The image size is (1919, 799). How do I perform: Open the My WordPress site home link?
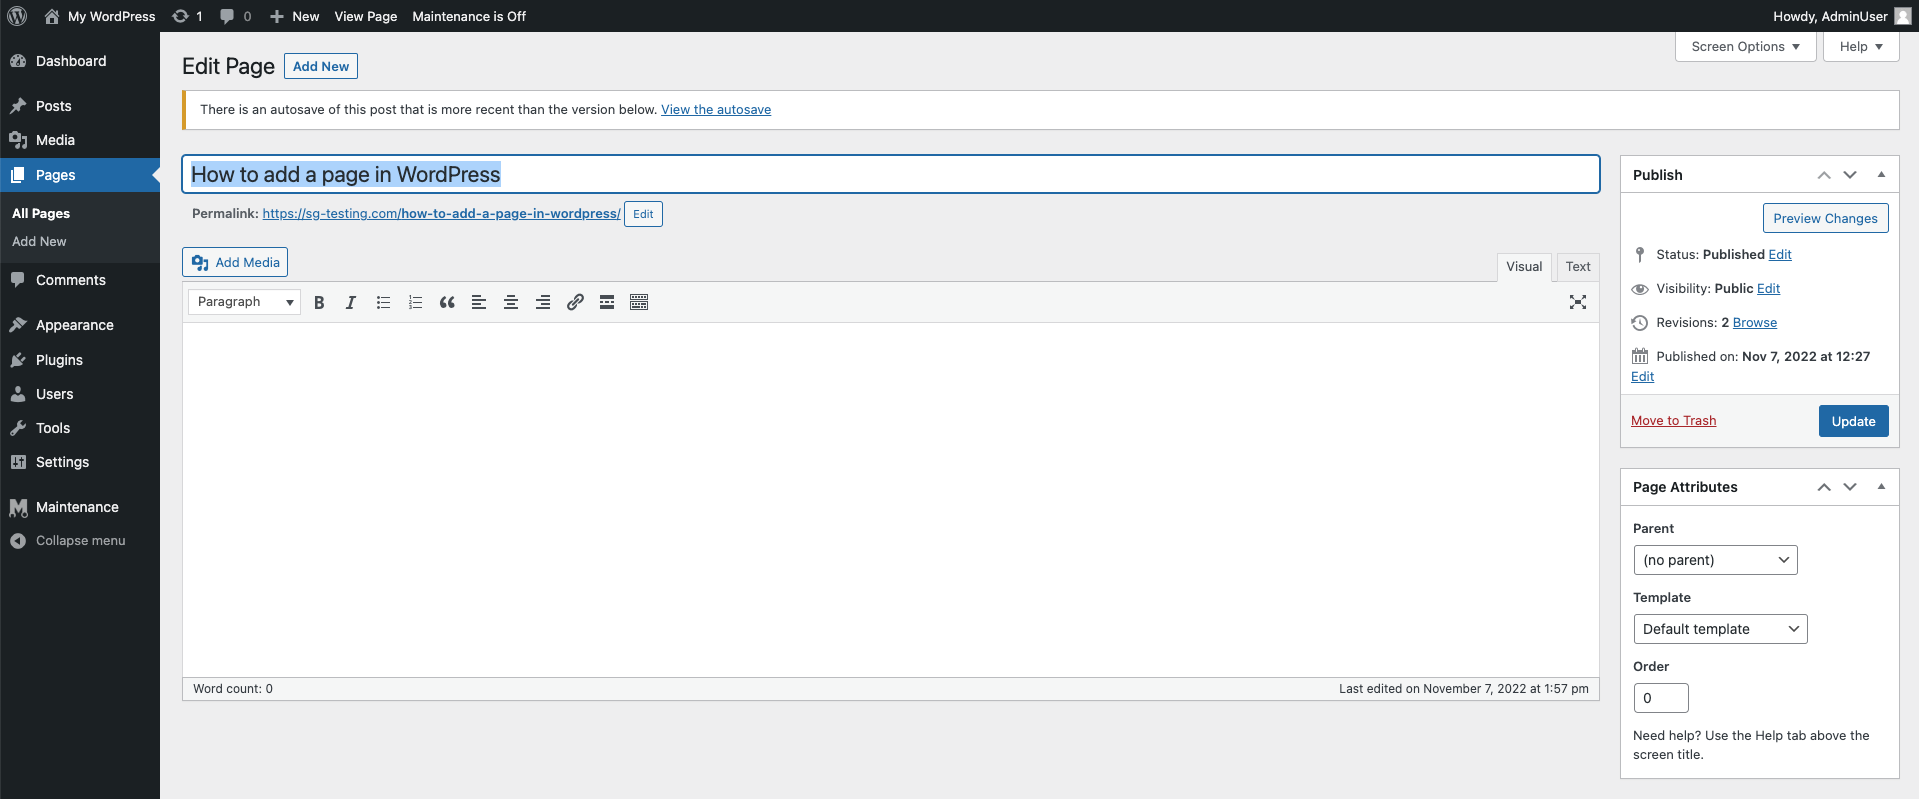[x=100, y=16]
